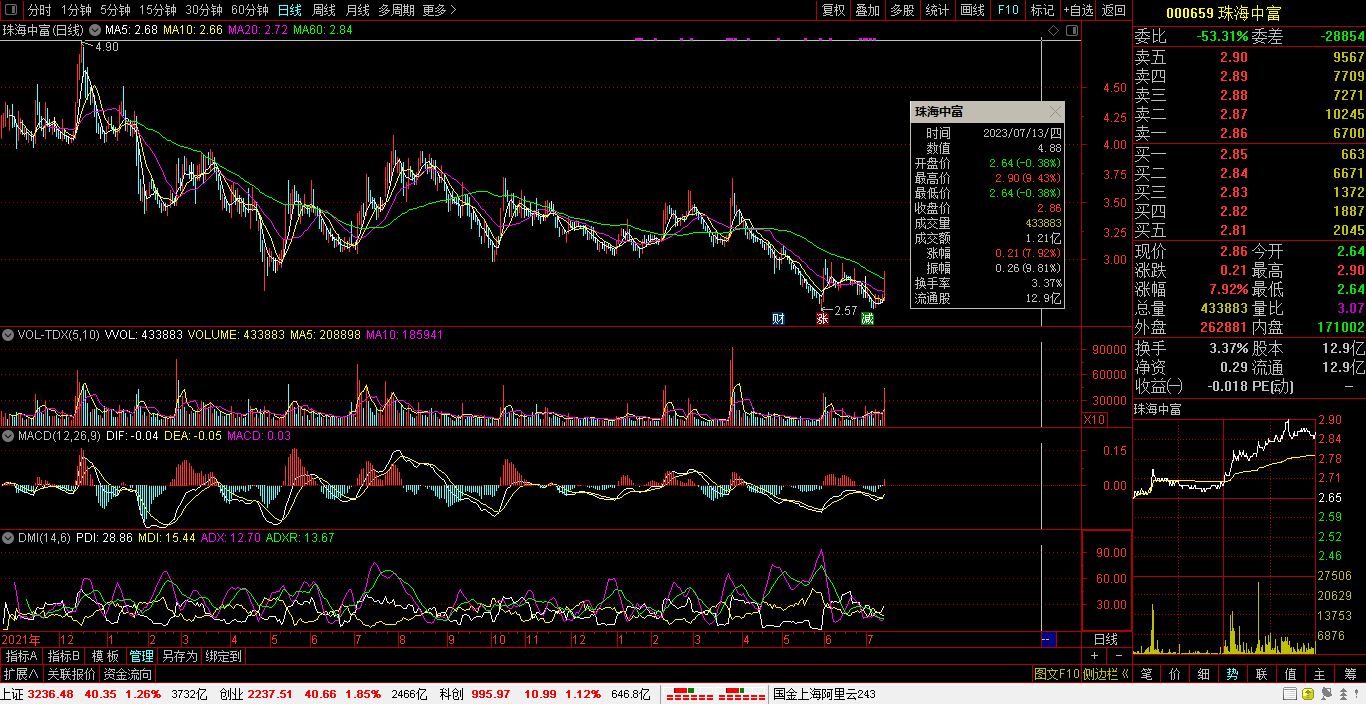Open the 指标A tab

(x=21, y=656)
